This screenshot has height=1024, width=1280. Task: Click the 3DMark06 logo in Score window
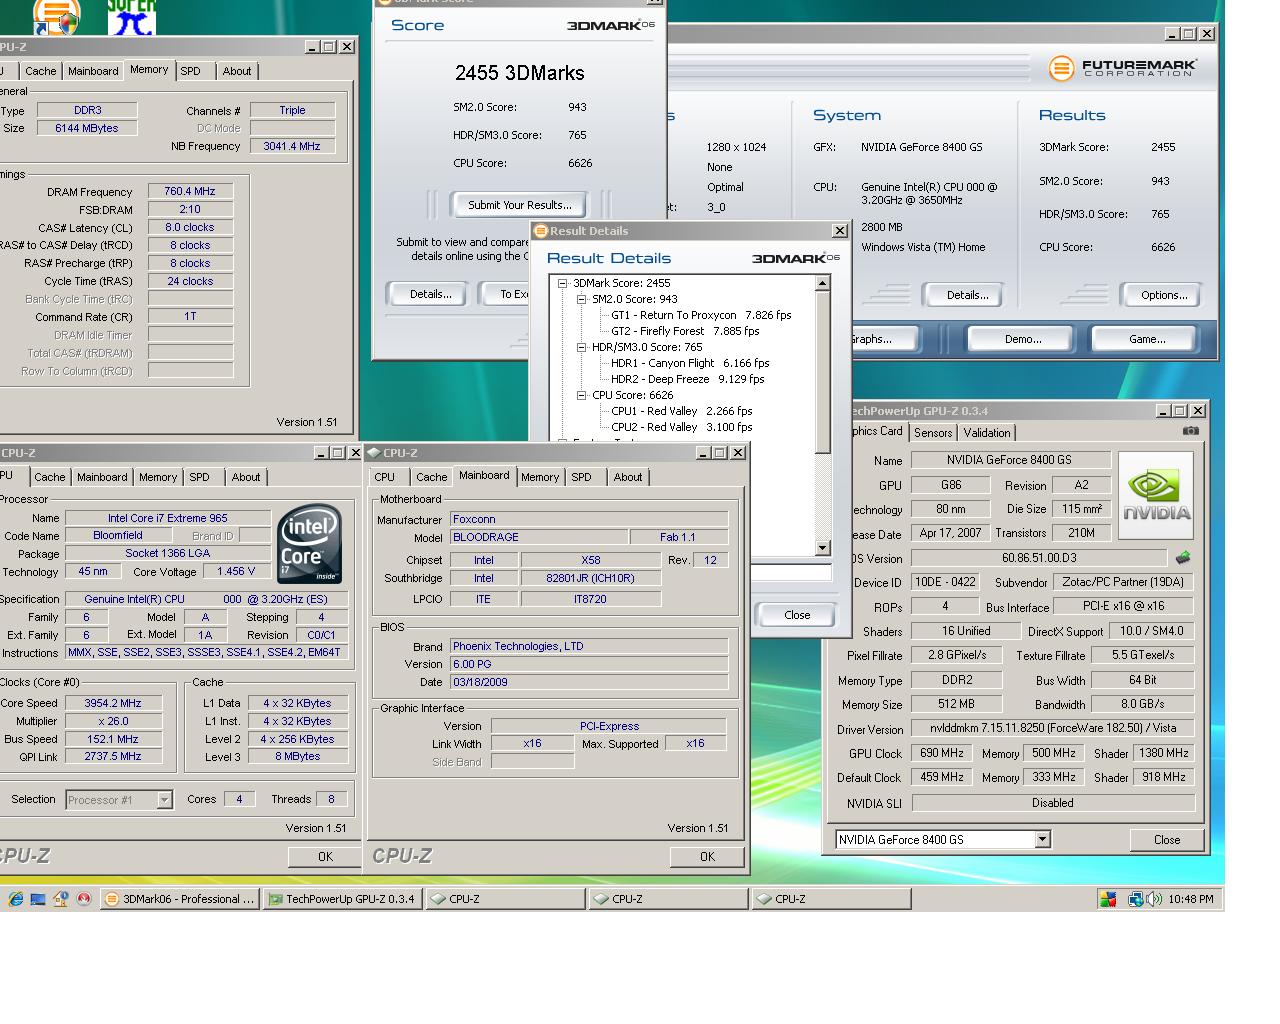click(x=611, y=25)
